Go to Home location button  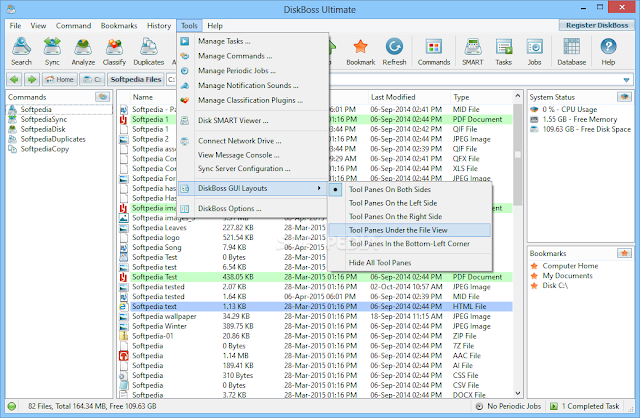coord(60,79)
